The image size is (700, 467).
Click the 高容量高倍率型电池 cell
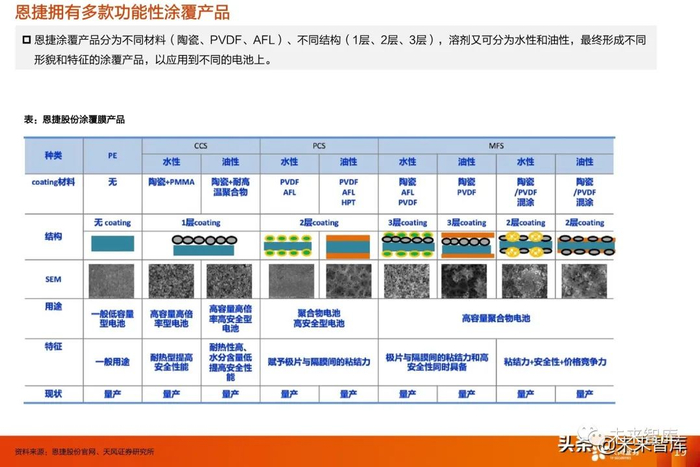pyautogui.click(x=171, y=319)
